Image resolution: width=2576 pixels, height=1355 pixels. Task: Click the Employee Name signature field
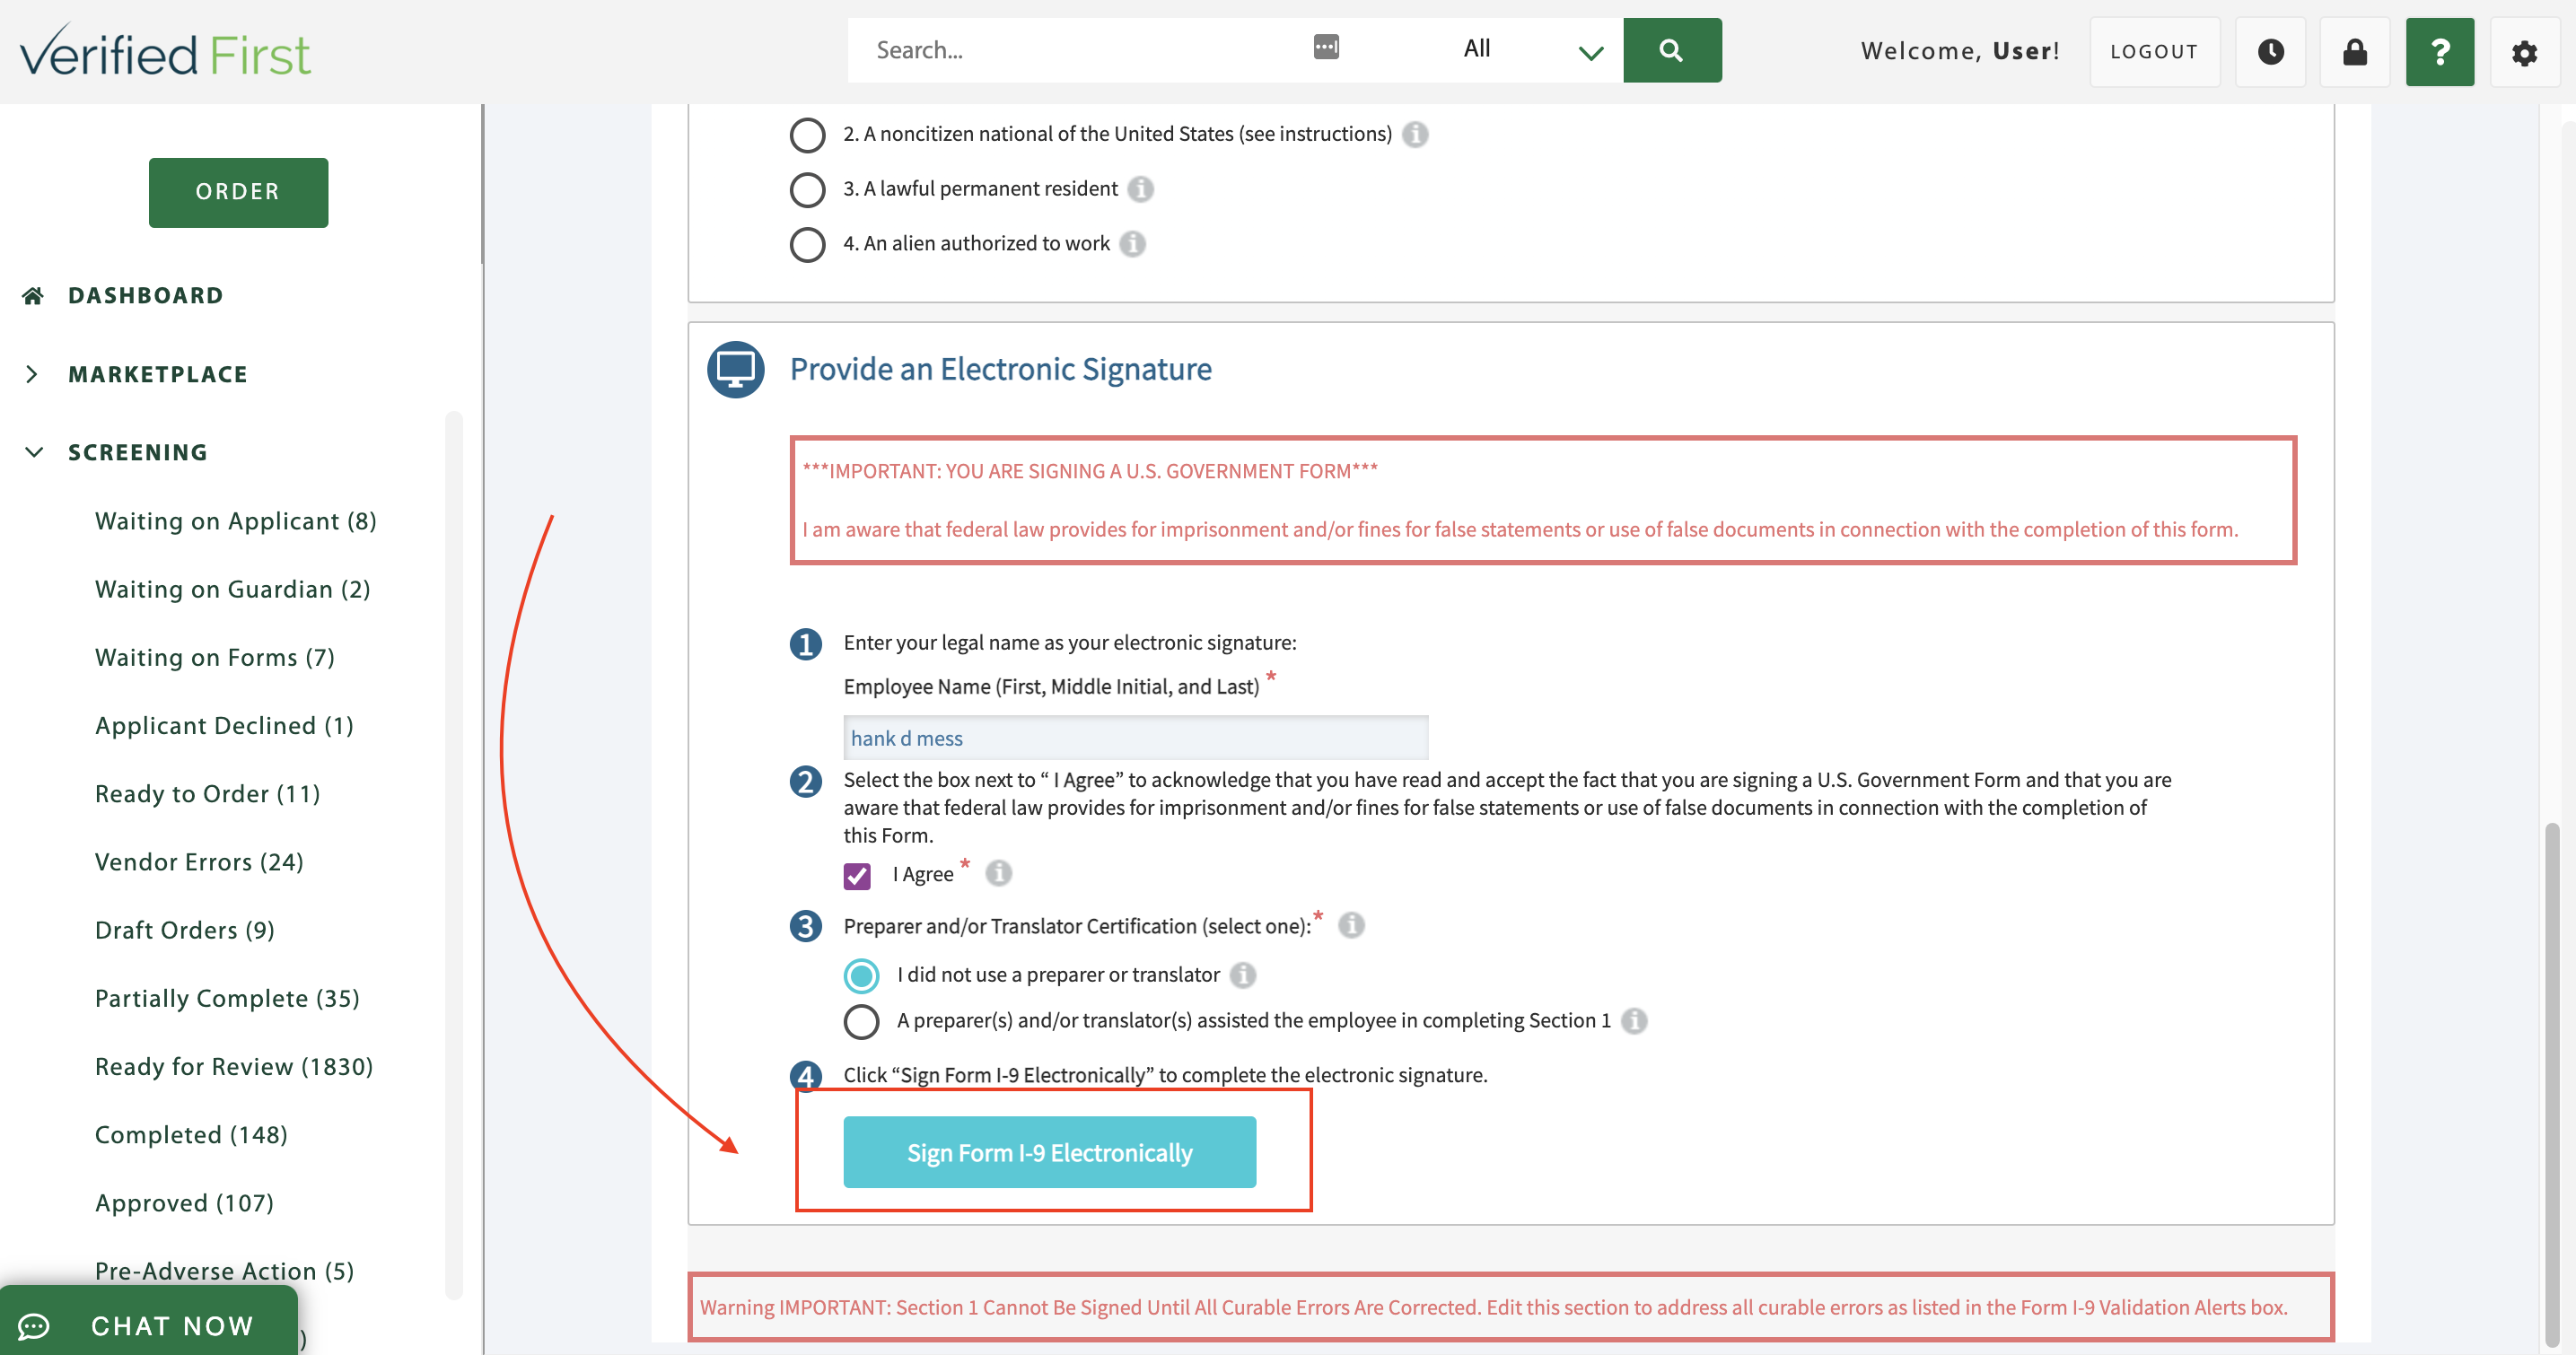pos(1135,738)
